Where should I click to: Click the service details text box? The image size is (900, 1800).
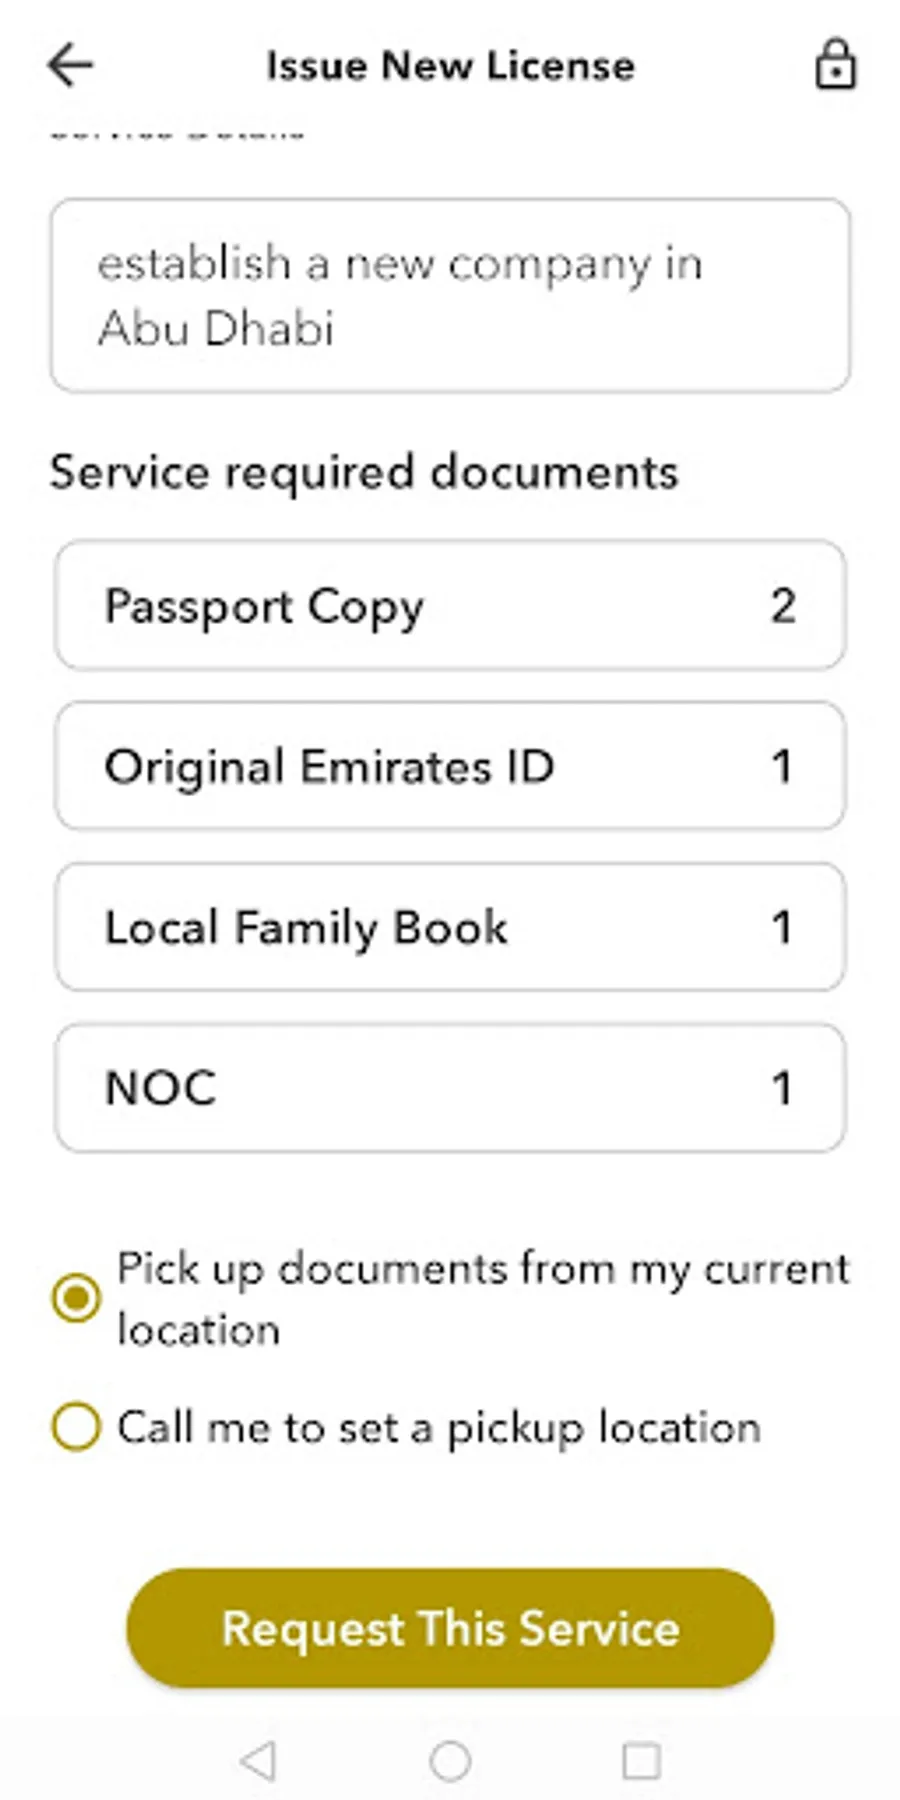tap(450, 295)
